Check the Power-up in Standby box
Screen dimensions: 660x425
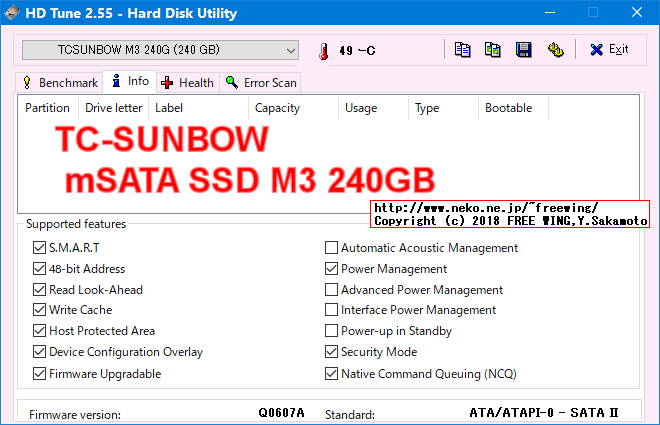point(332,331)
